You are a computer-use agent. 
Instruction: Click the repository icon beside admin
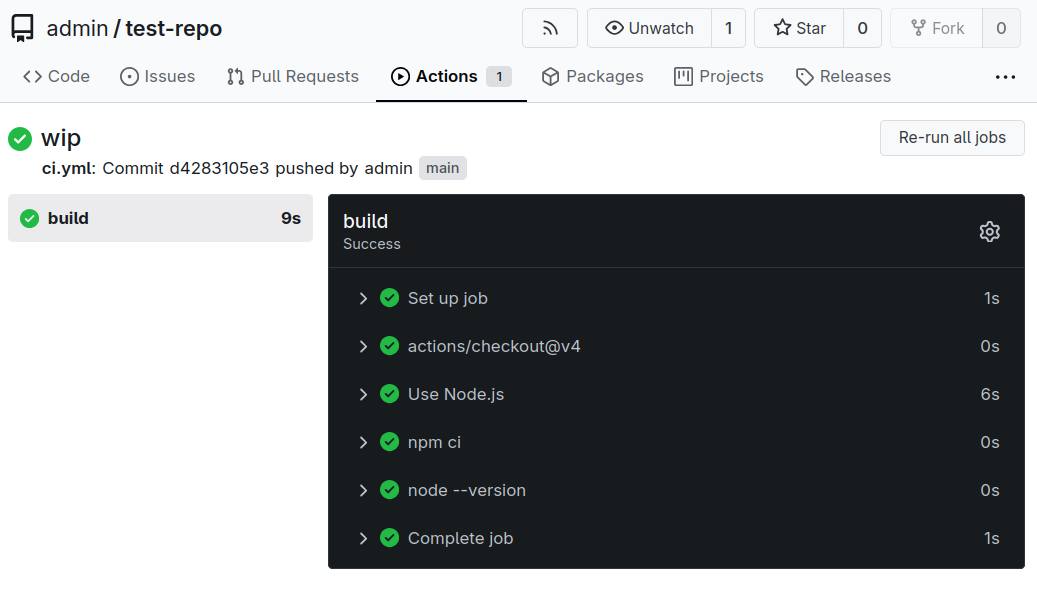coord(23,28)
